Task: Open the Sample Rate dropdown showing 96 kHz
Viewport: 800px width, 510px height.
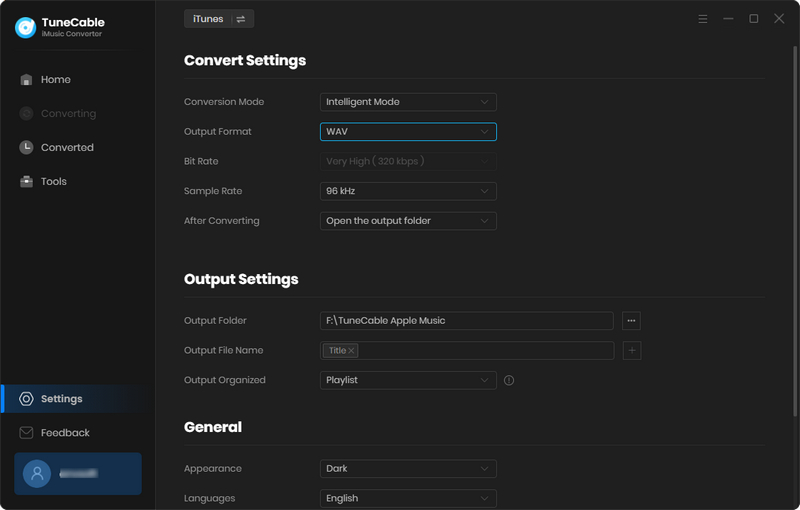Action: pos(408,191)
